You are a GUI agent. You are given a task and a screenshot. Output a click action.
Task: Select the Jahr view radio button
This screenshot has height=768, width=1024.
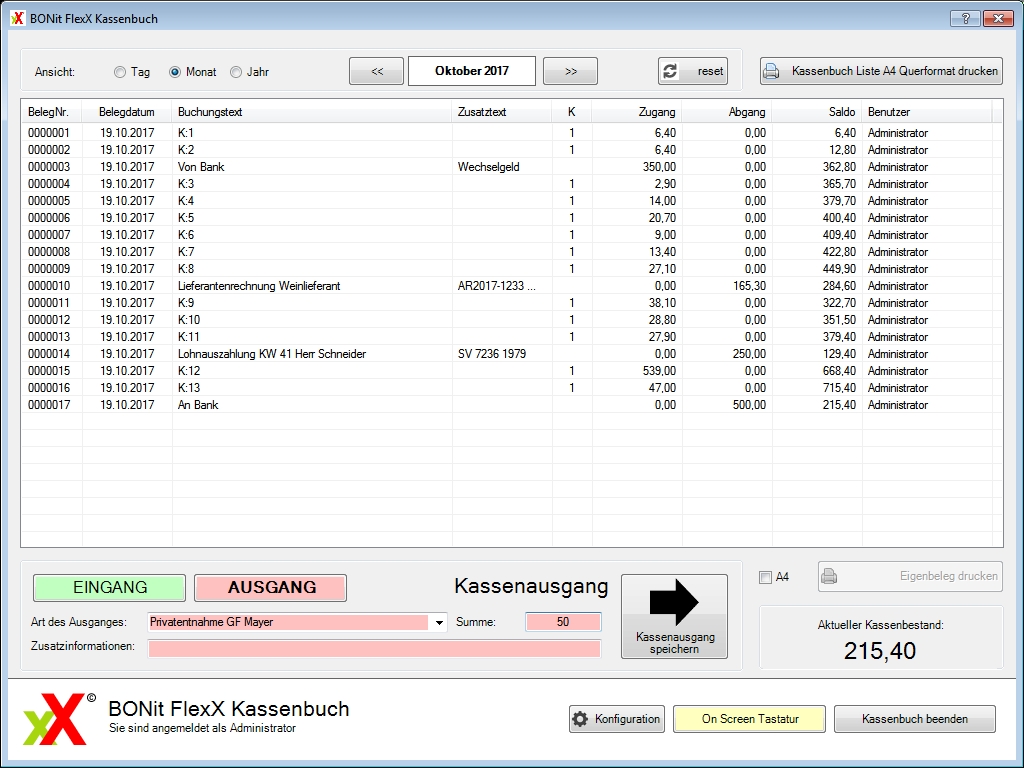click(236, 72)
